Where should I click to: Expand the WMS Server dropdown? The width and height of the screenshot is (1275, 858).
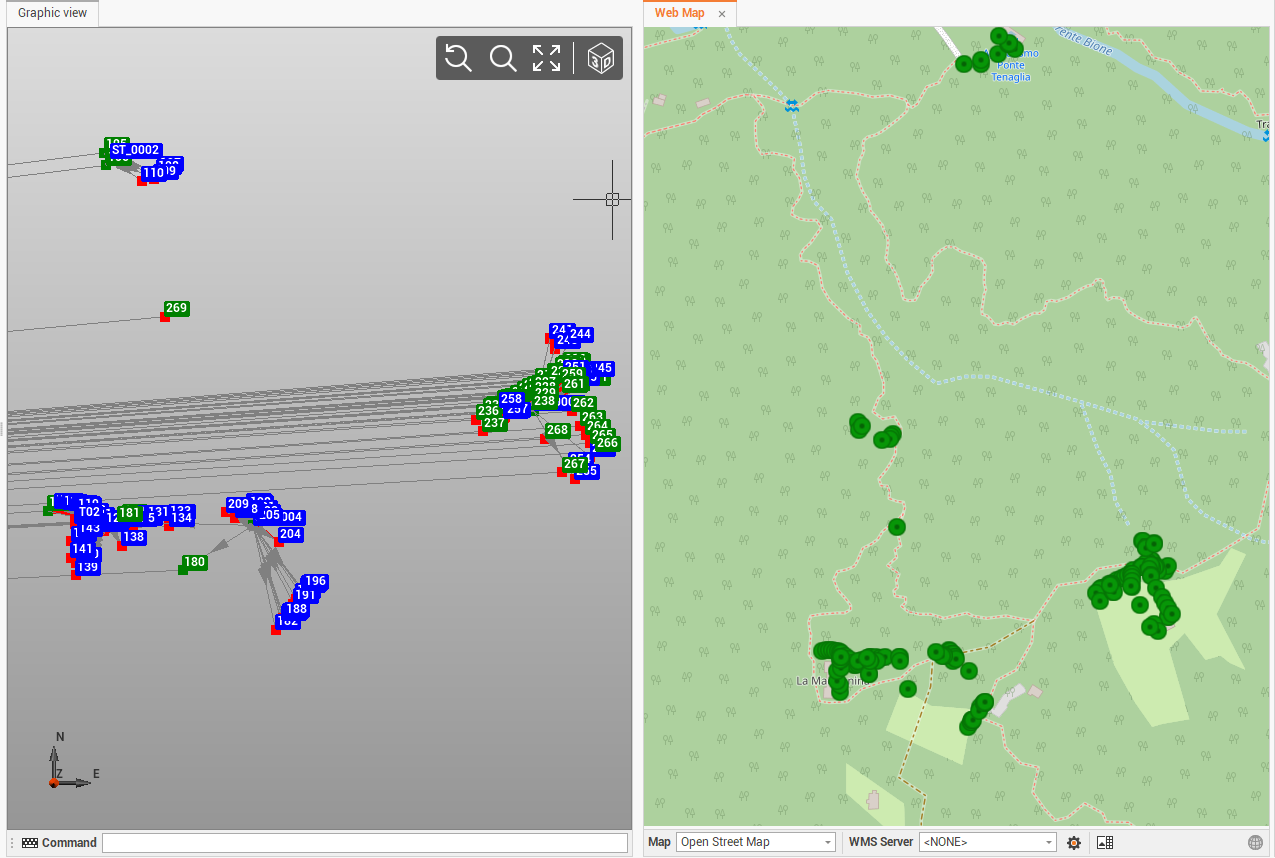(x=987, y=842)
